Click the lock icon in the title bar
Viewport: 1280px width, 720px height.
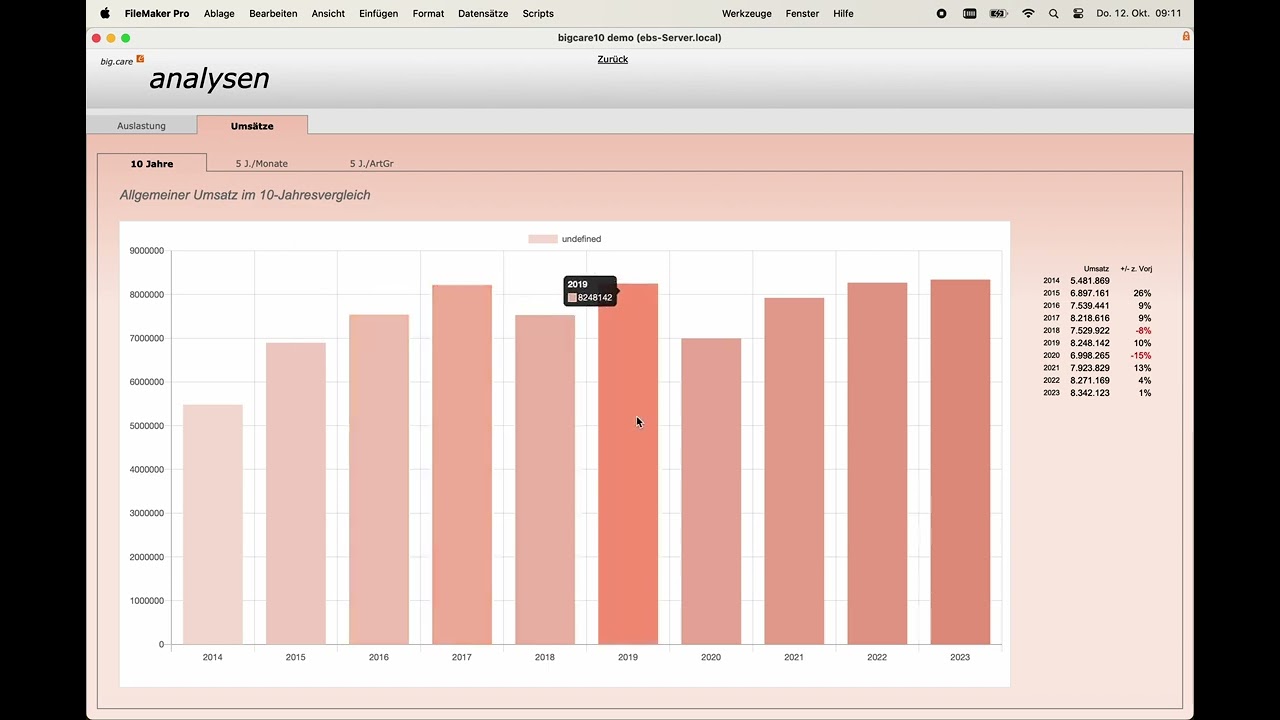pyautogui.click(x=1186, y=36)
